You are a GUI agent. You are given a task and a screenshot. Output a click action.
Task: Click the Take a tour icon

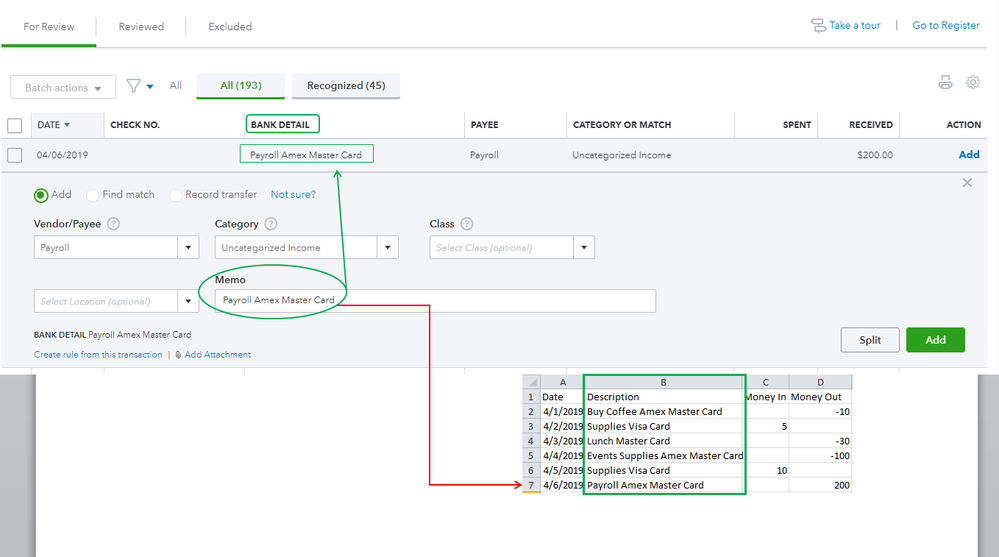coord(819,26)
